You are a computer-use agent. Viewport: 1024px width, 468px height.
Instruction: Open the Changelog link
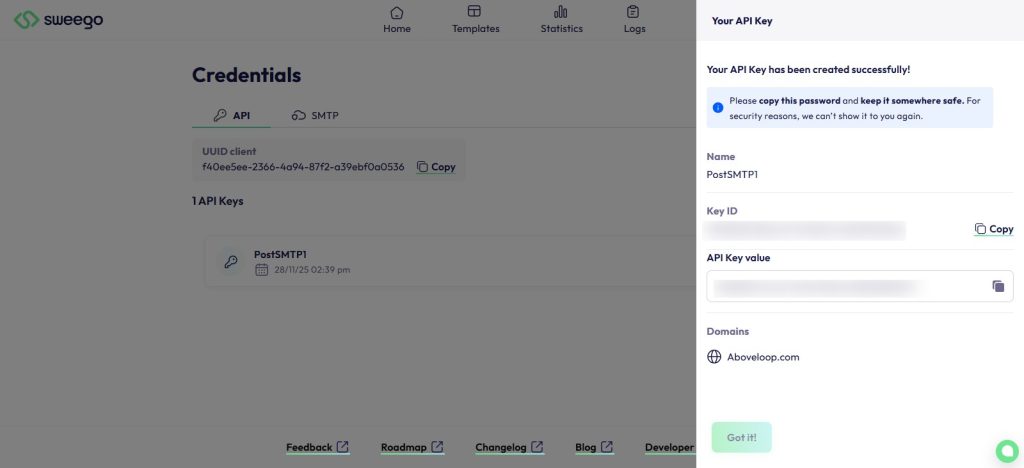[509, 447]
